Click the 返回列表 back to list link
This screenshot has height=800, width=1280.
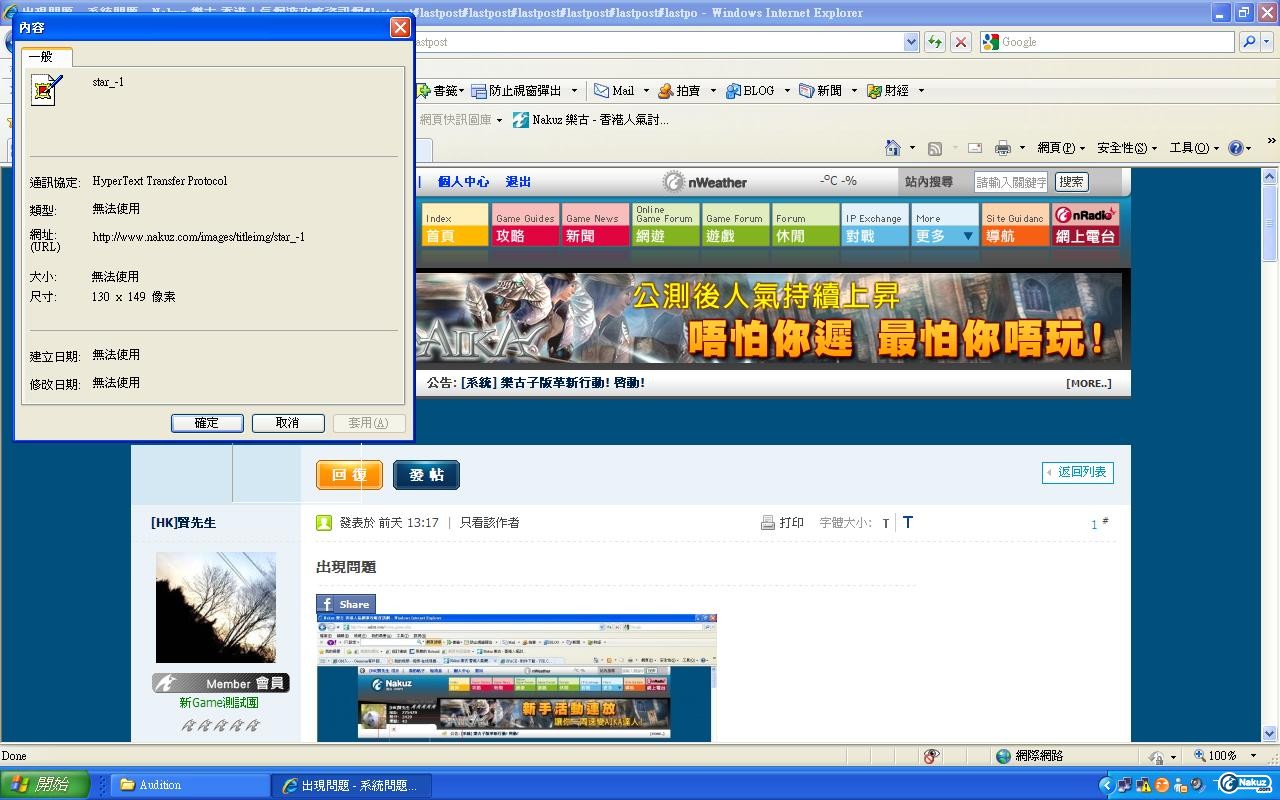[x=1078, y=472]
